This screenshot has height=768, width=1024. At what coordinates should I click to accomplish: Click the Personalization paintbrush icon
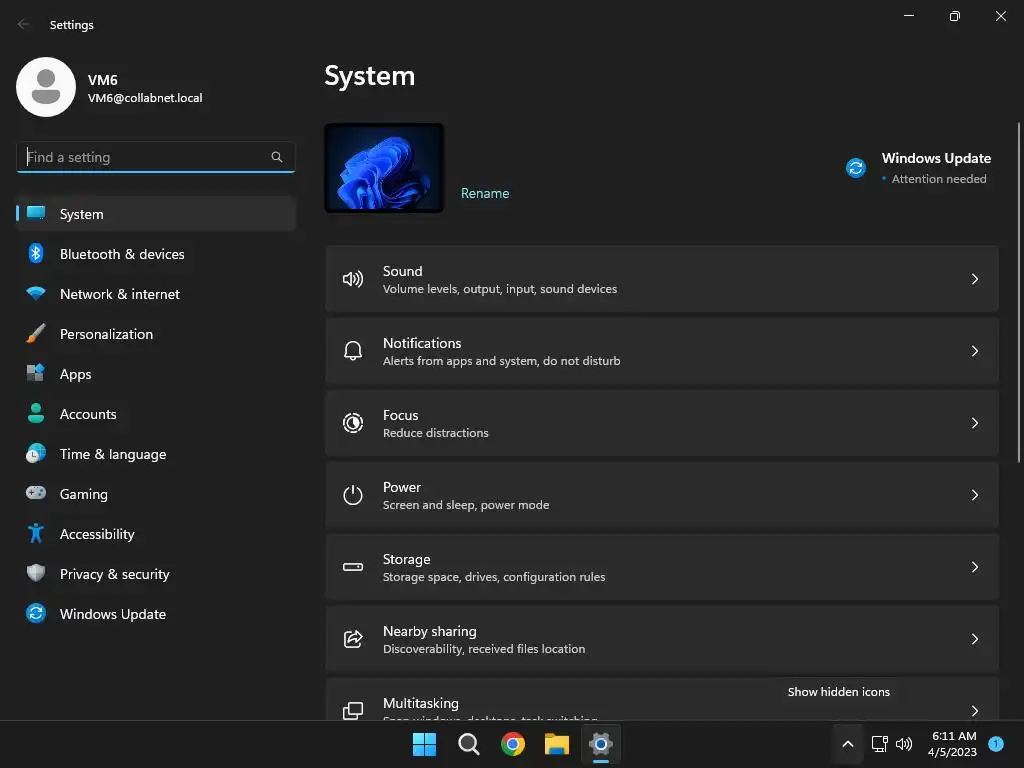[x=36, y=333]
